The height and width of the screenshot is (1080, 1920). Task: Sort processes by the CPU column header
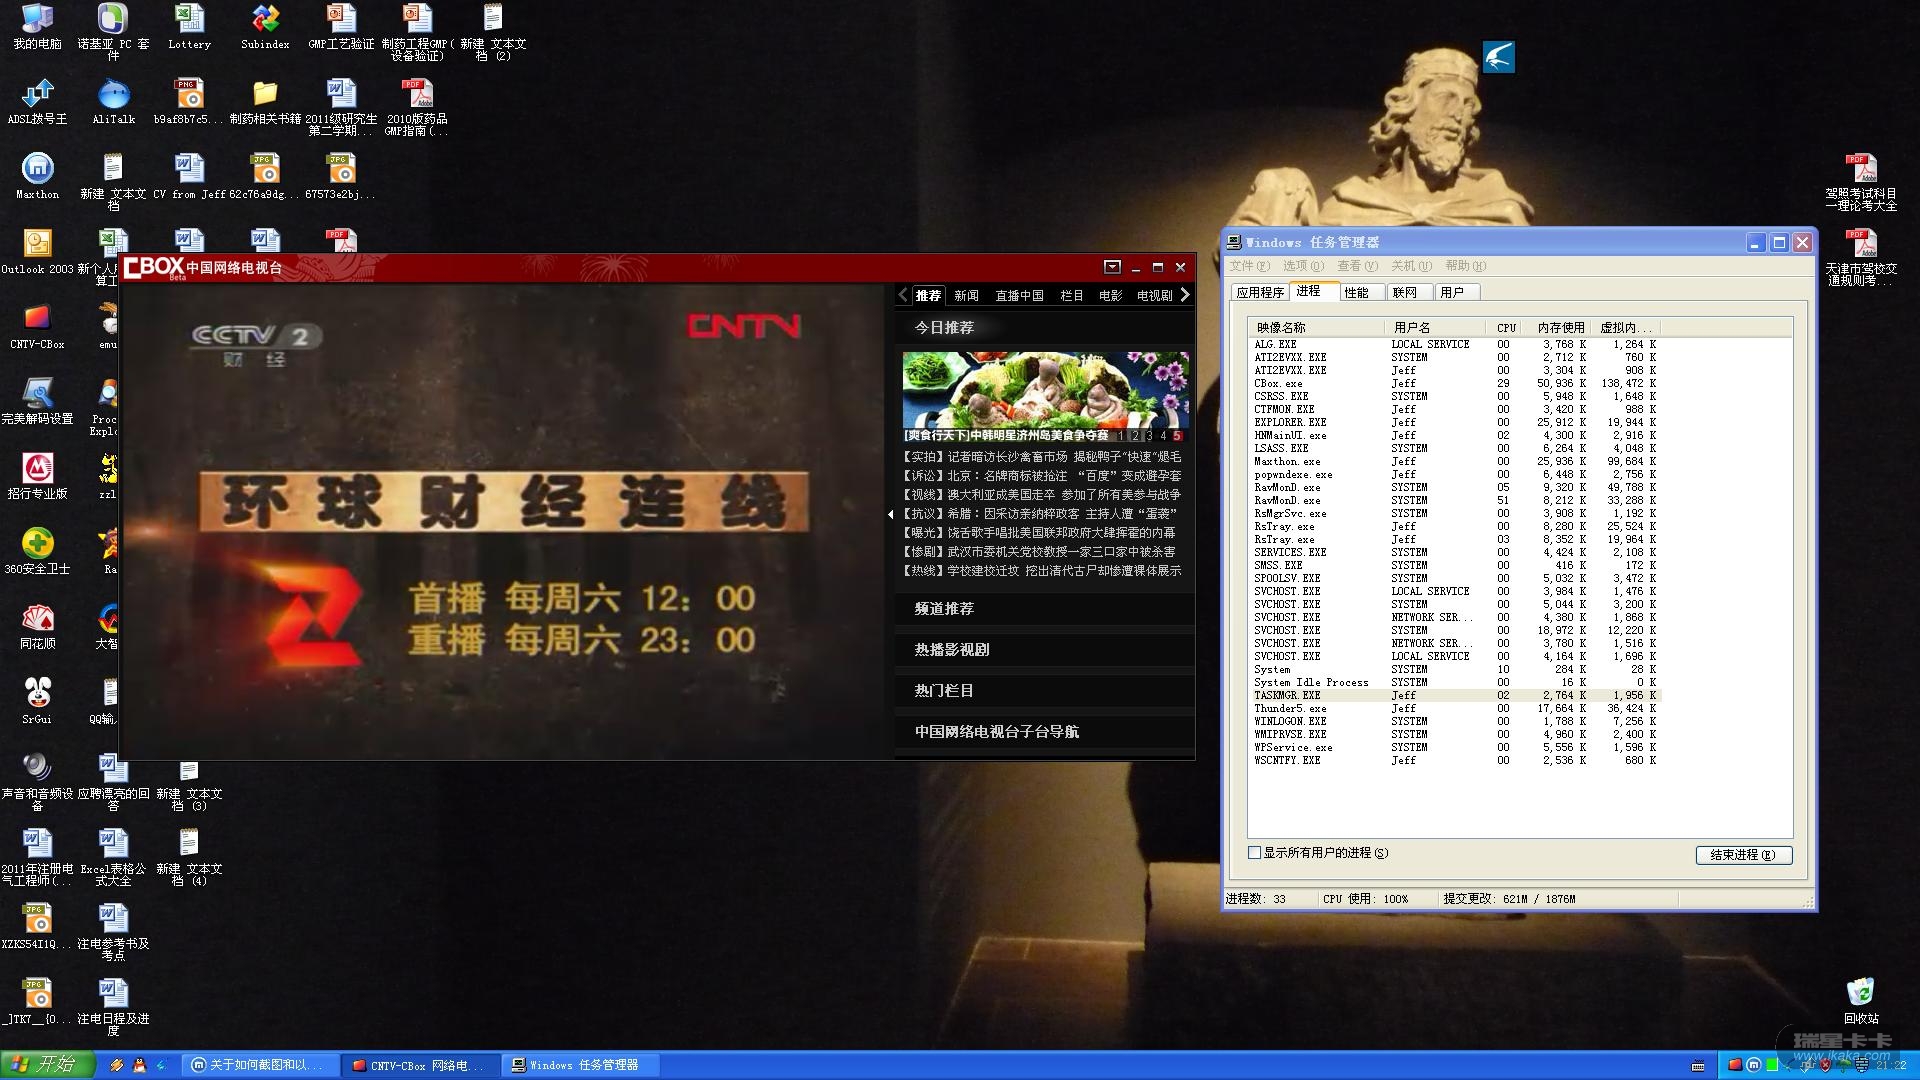[1506, 328]
